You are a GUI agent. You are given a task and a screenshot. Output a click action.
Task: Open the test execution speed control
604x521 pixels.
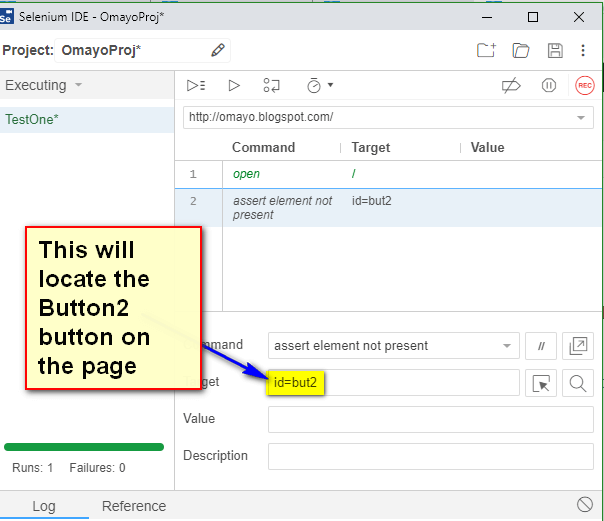click(314, 85)
